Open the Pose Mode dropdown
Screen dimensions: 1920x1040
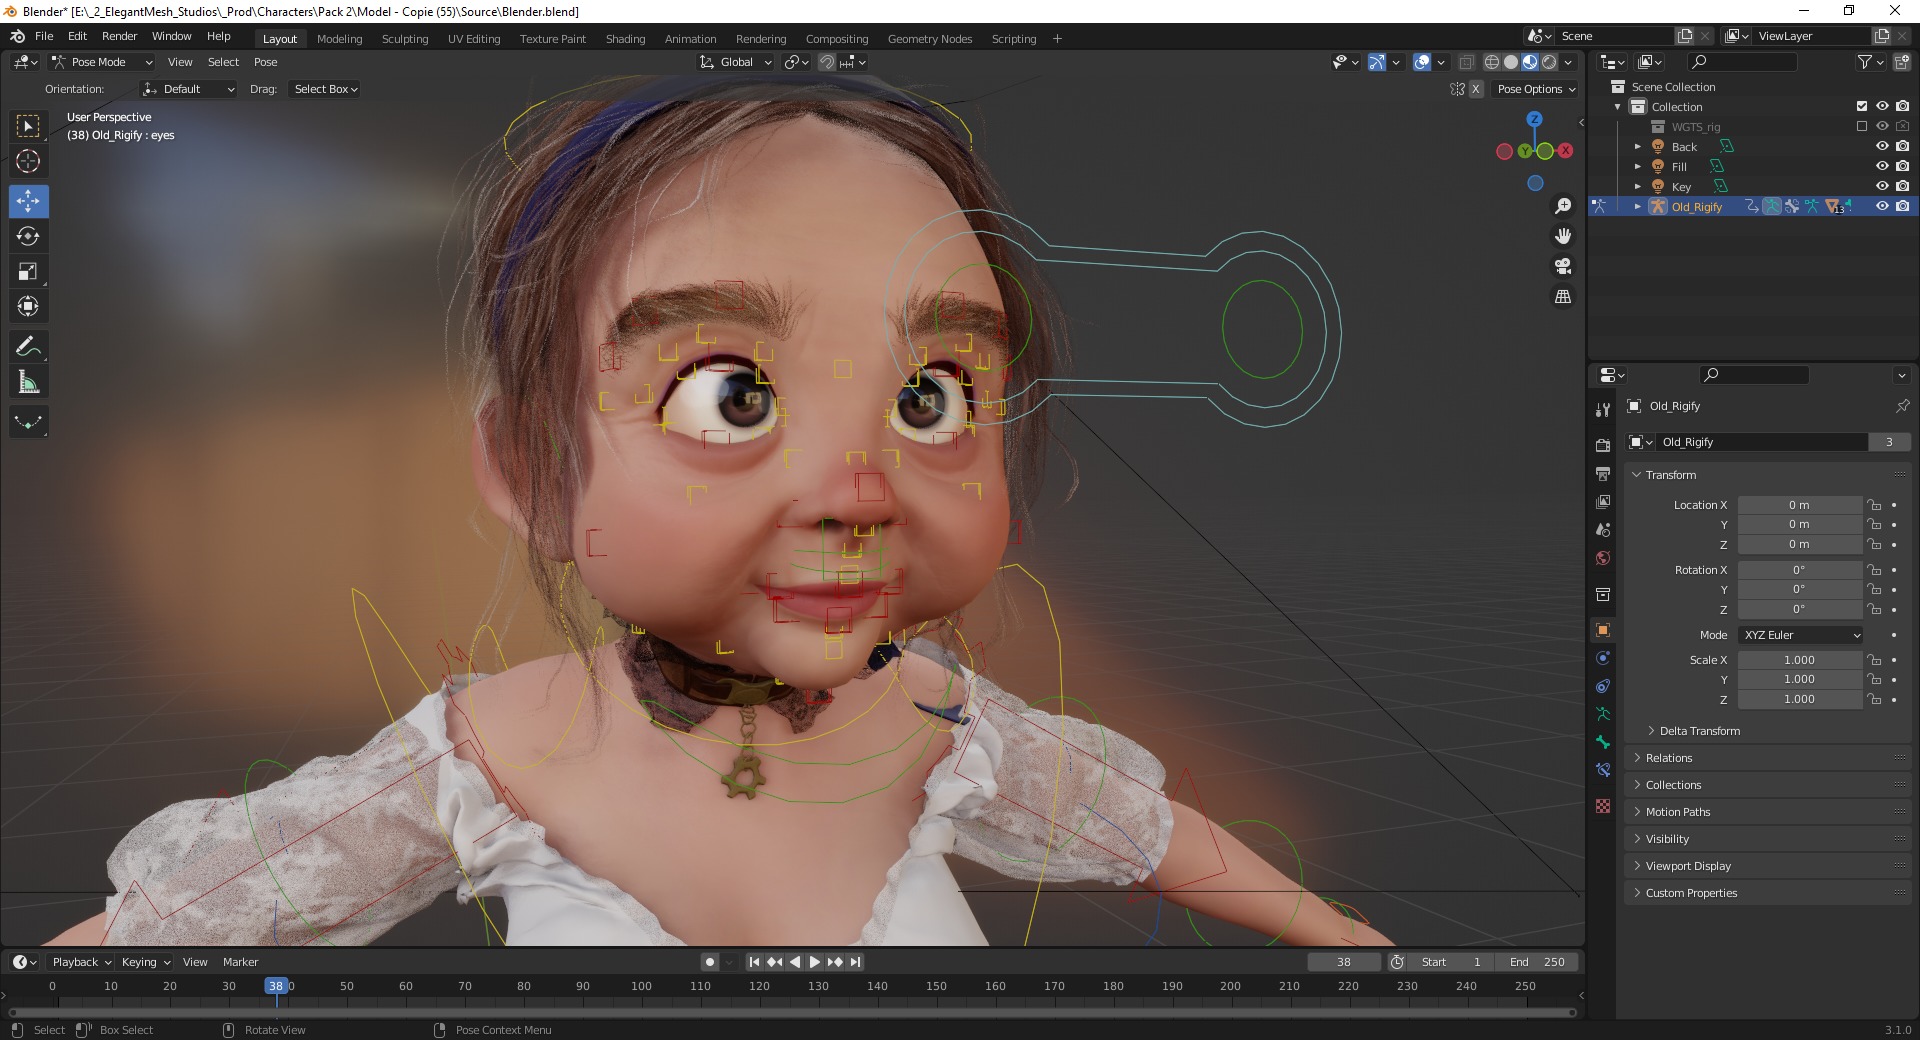pyautogui.click(x=102, y=62)
